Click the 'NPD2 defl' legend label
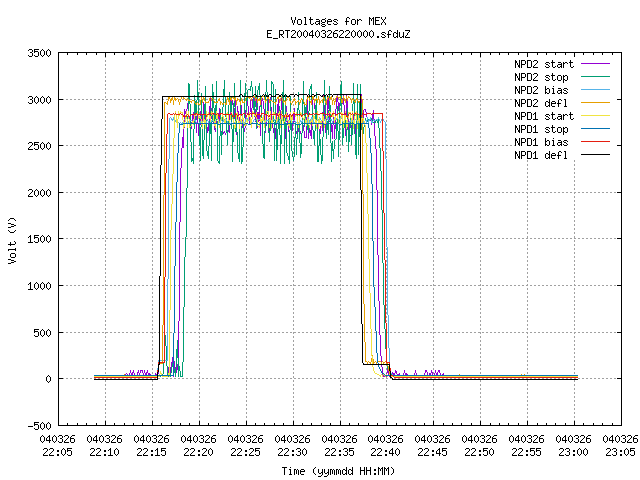 541,103
